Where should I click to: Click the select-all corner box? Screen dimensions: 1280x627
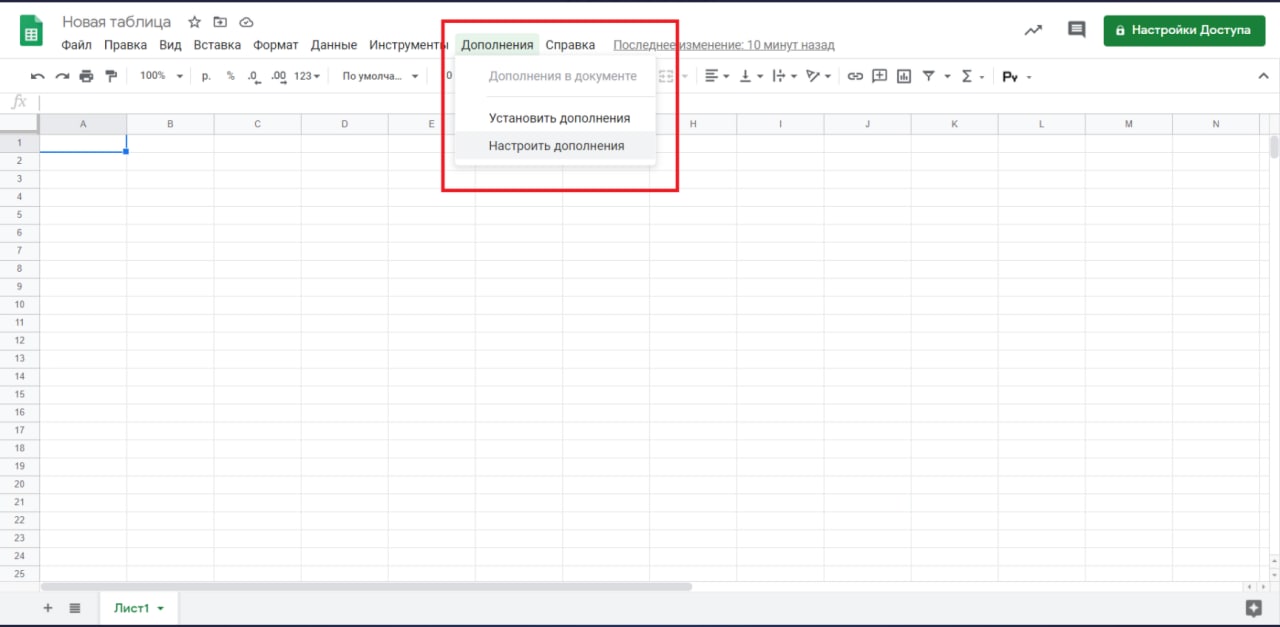pyautogui.click(x=20, y=124)
